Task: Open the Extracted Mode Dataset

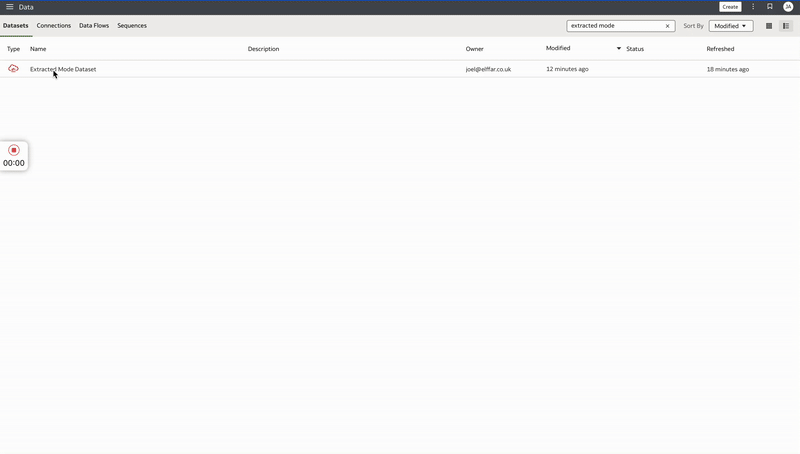Action: click(63, 69)
